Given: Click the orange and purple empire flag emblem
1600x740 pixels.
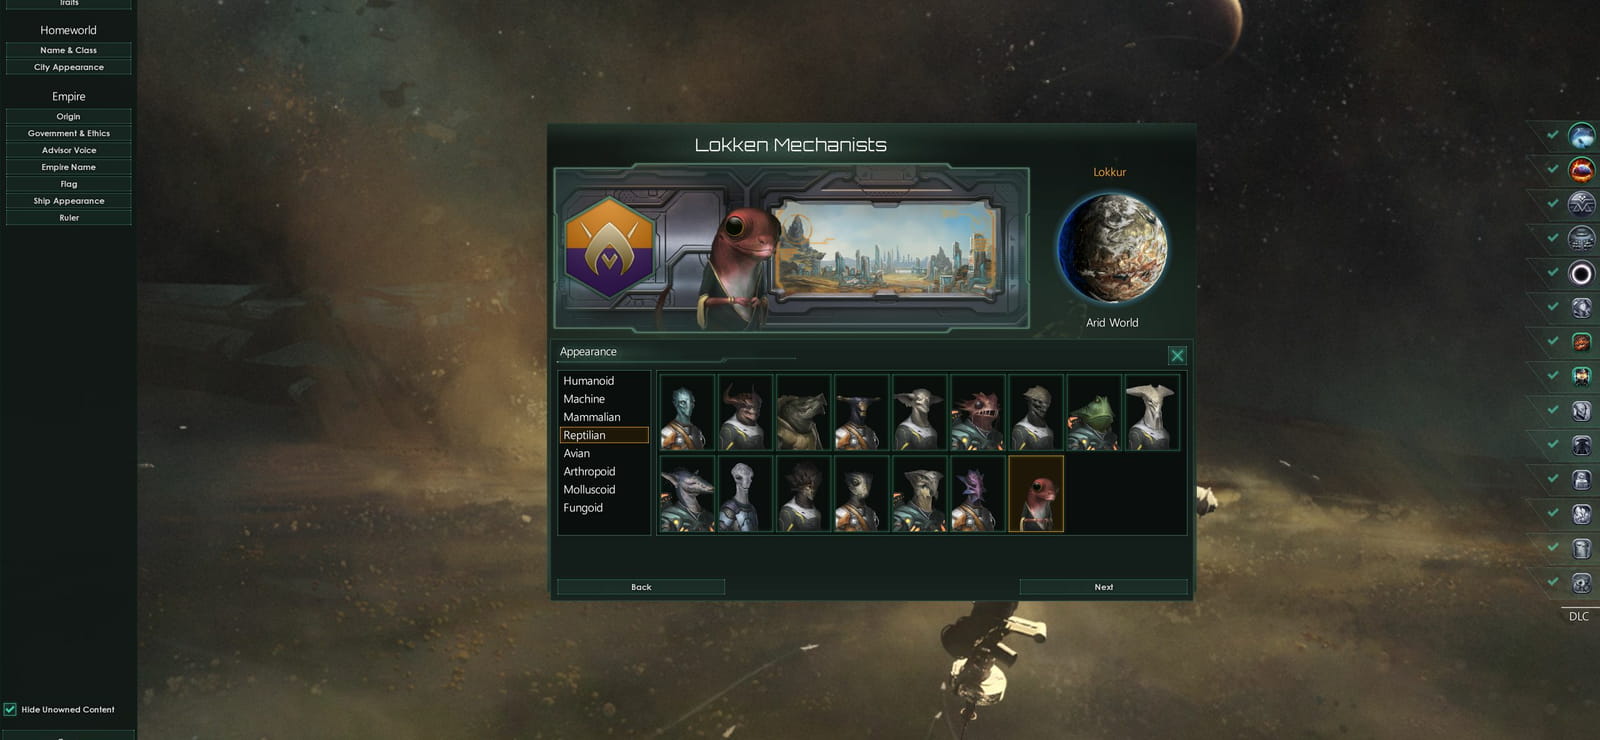Looking at the screenshot, I should pos(609,247).
